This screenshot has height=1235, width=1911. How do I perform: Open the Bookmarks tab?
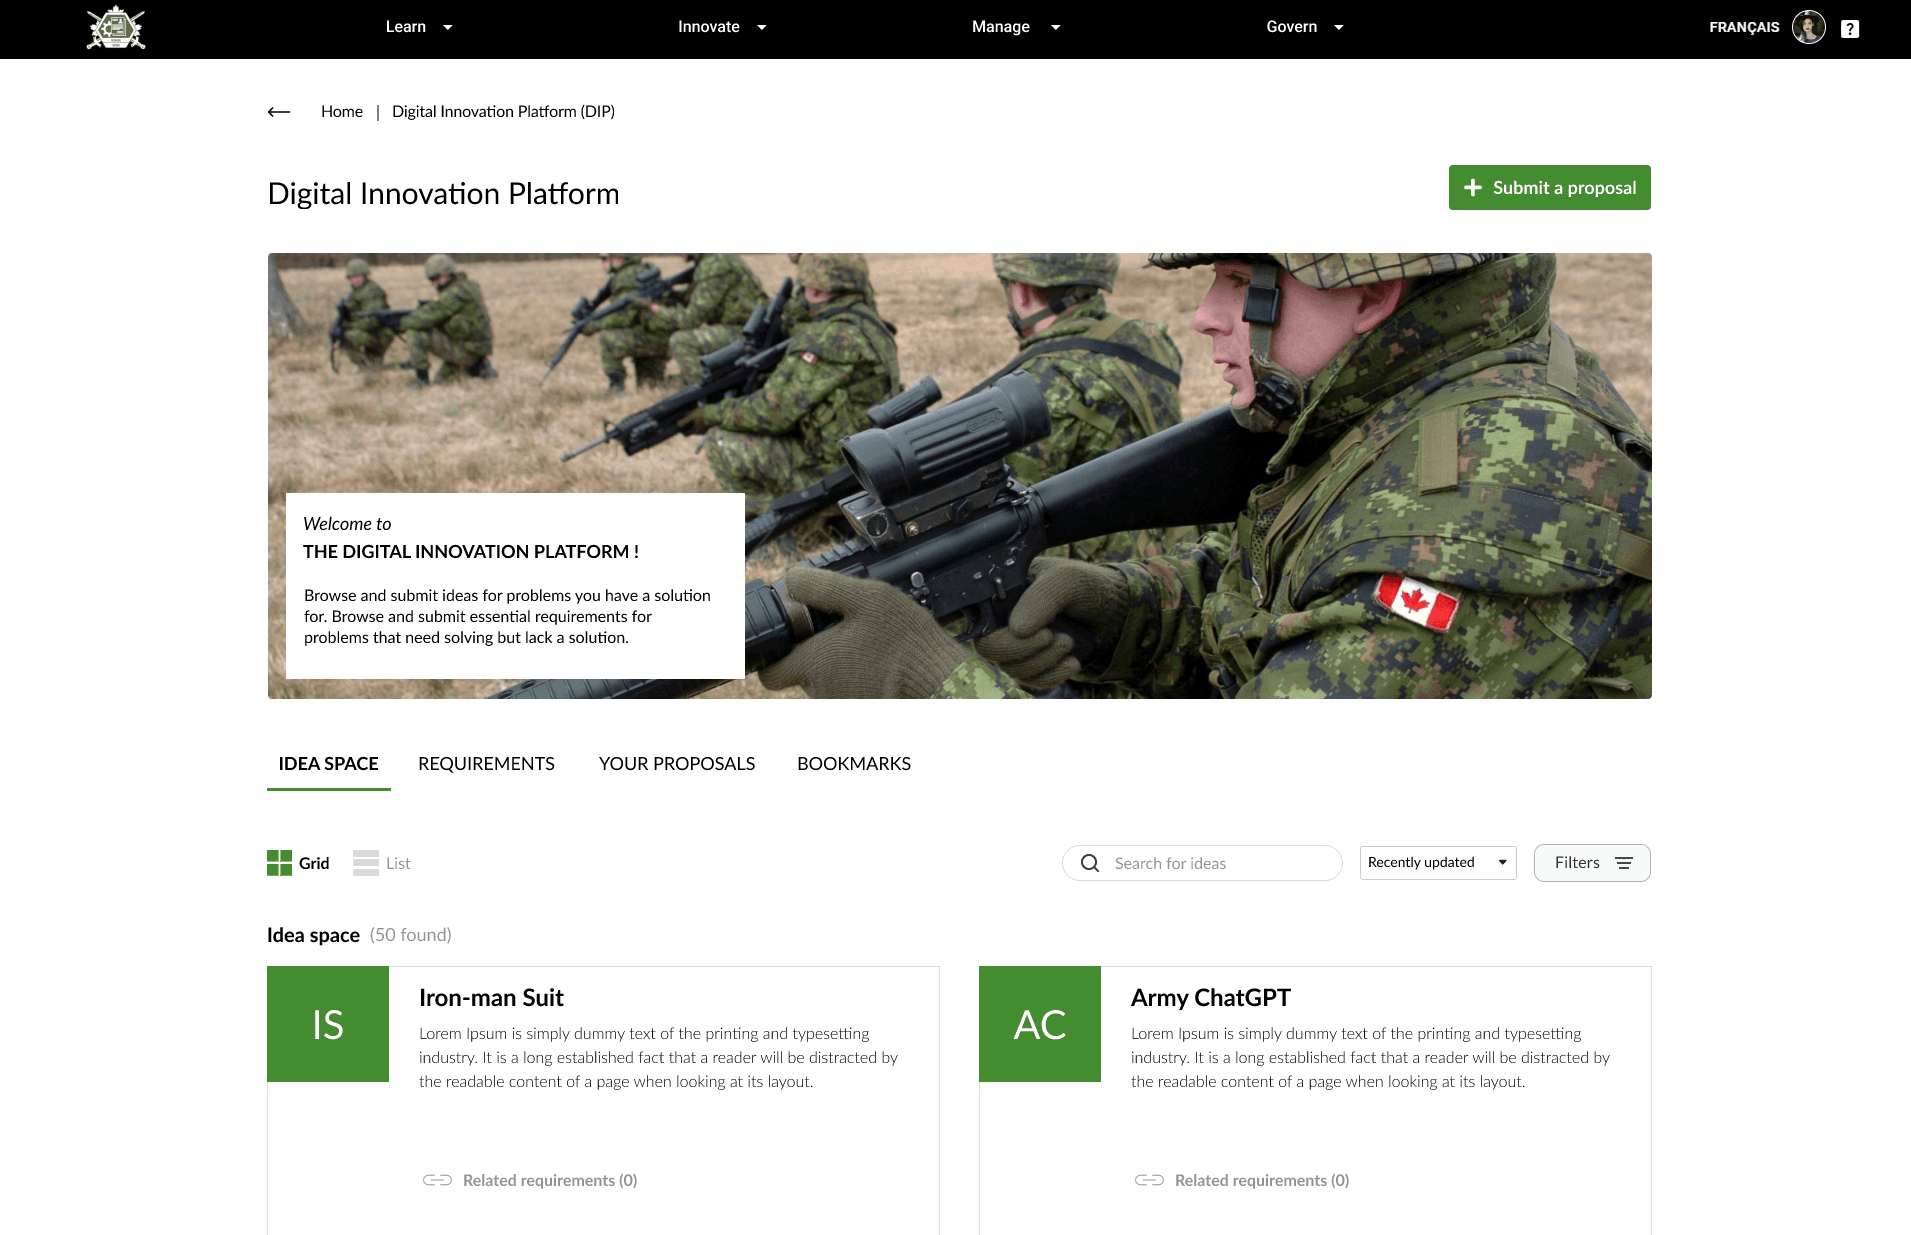coord(854,764)
